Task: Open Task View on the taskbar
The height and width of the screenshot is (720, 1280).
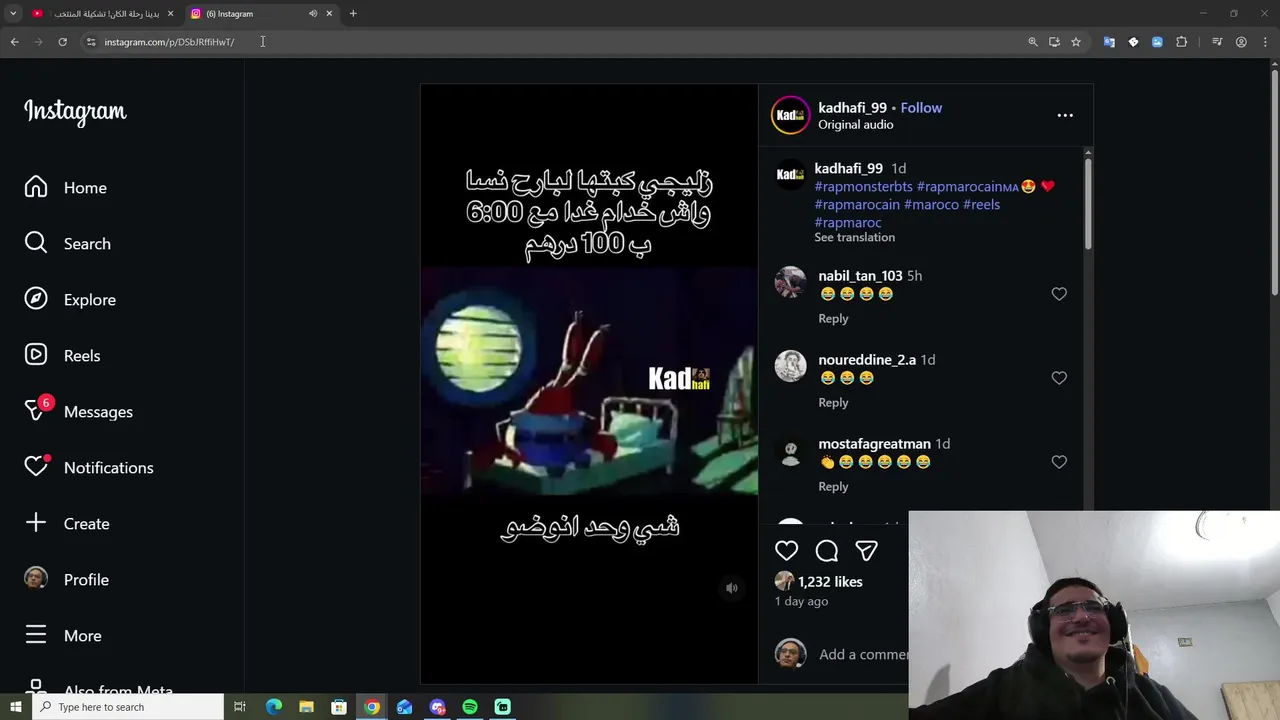Action: [x=240, y=707]
